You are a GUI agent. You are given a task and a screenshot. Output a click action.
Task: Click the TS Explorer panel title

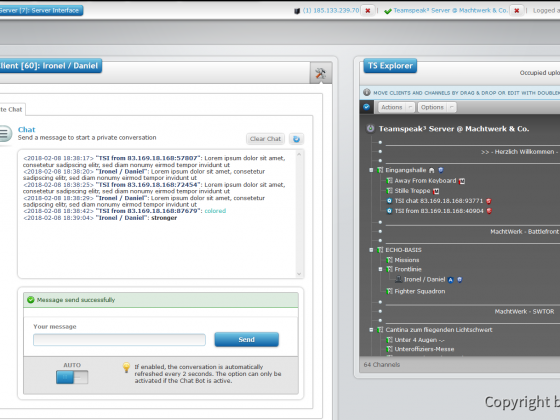click(390, 66)
